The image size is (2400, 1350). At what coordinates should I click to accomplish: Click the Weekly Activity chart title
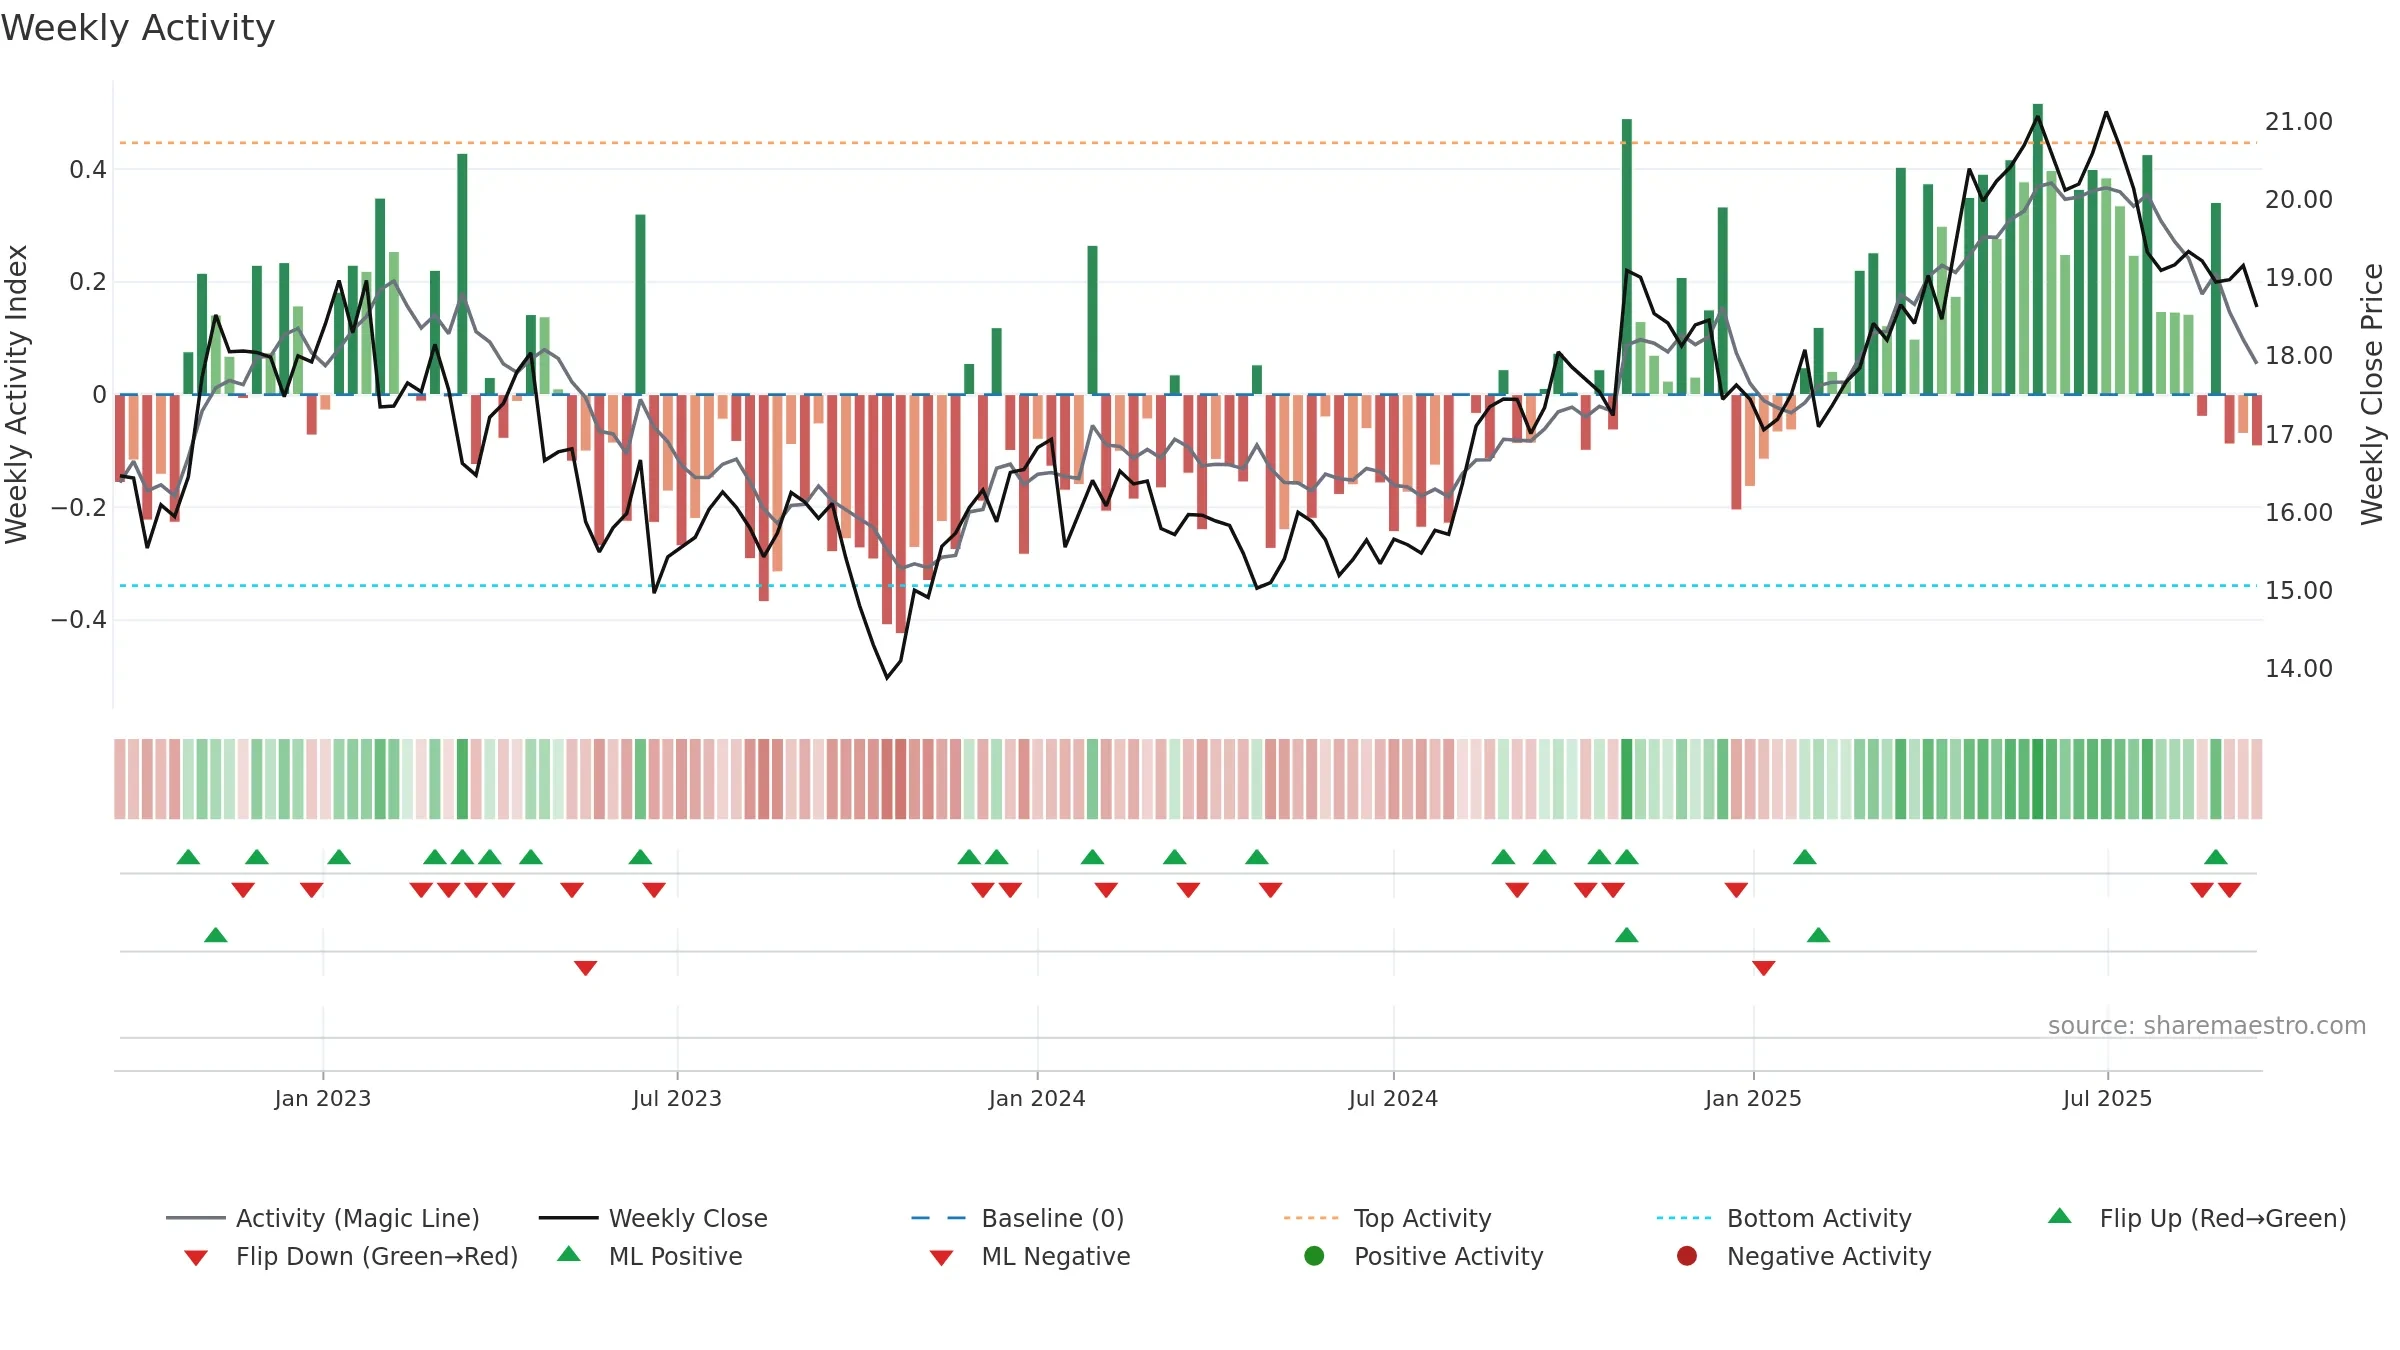(138, 28)
